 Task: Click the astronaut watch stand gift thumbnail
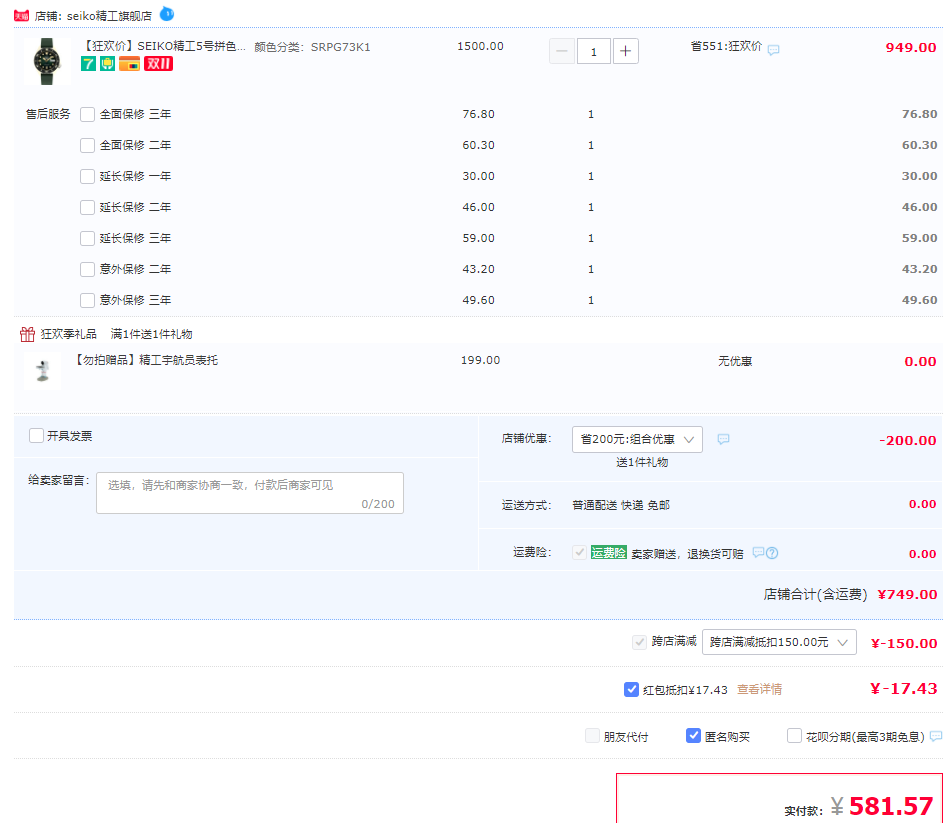pyautogui.click(x=42, y=370)
